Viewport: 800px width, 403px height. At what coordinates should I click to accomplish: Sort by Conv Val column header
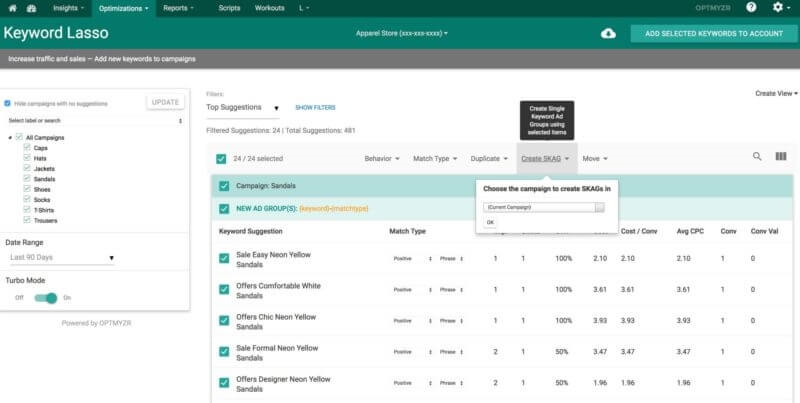click(x=764, y=231)
